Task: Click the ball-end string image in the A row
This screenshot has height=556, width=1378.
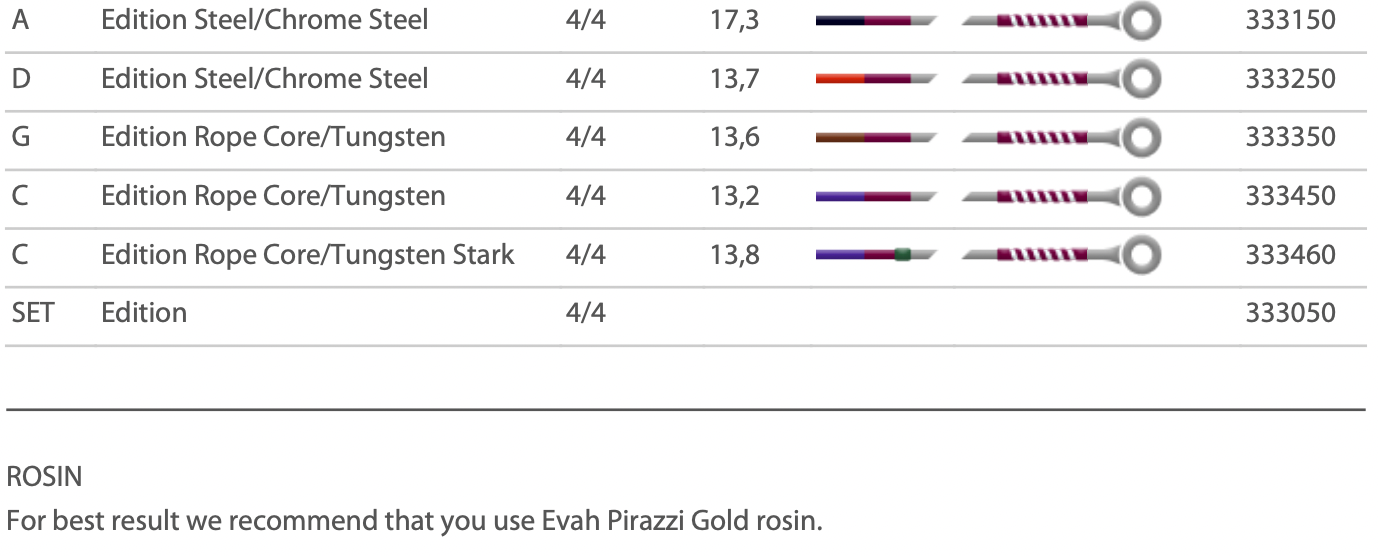Action: [x=1061, y=20]
